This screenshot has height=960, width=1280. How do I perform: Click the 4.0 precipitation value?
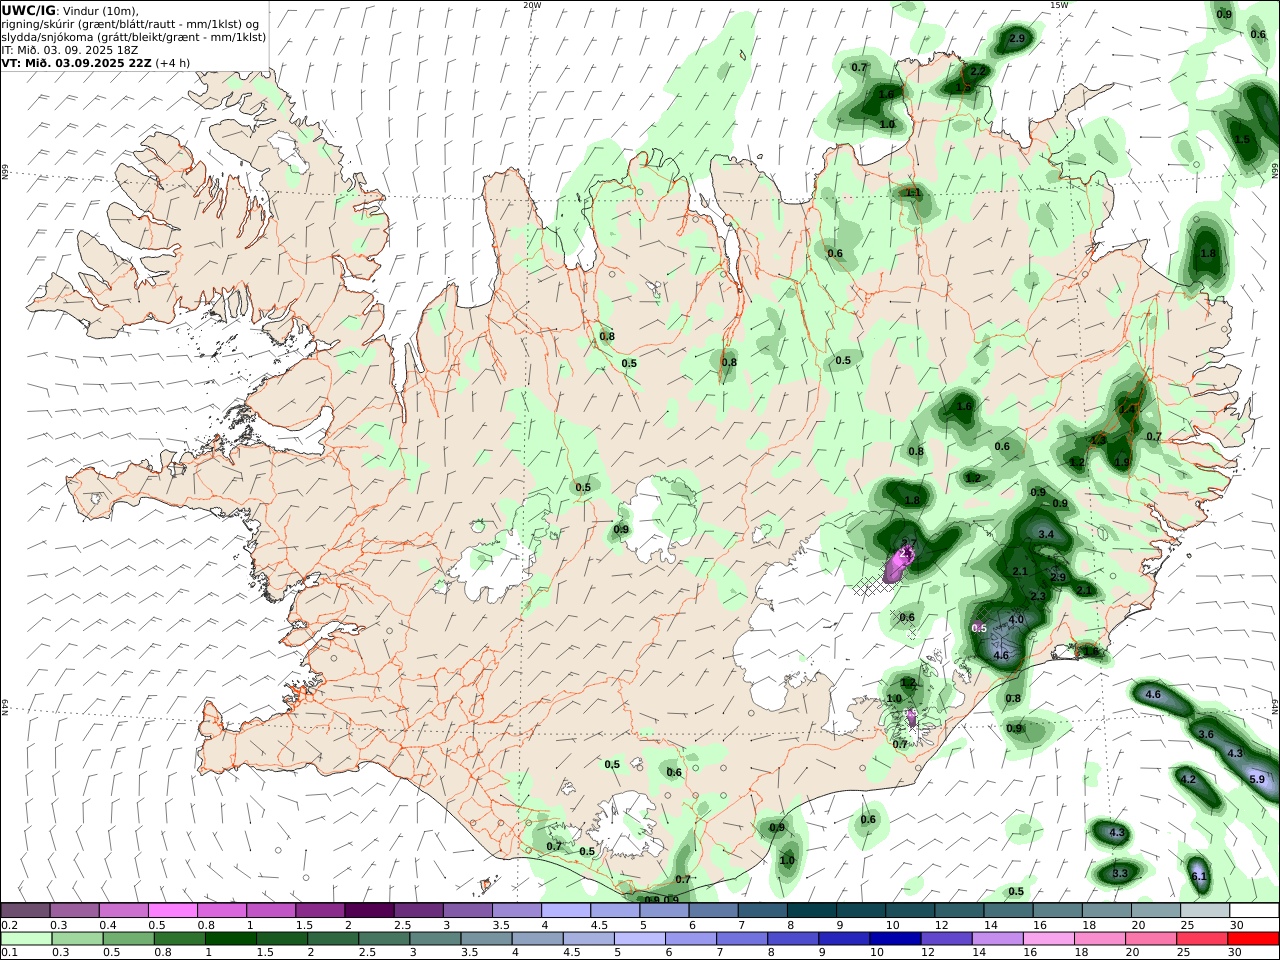pyautogui.click(x=1016, y=620)
